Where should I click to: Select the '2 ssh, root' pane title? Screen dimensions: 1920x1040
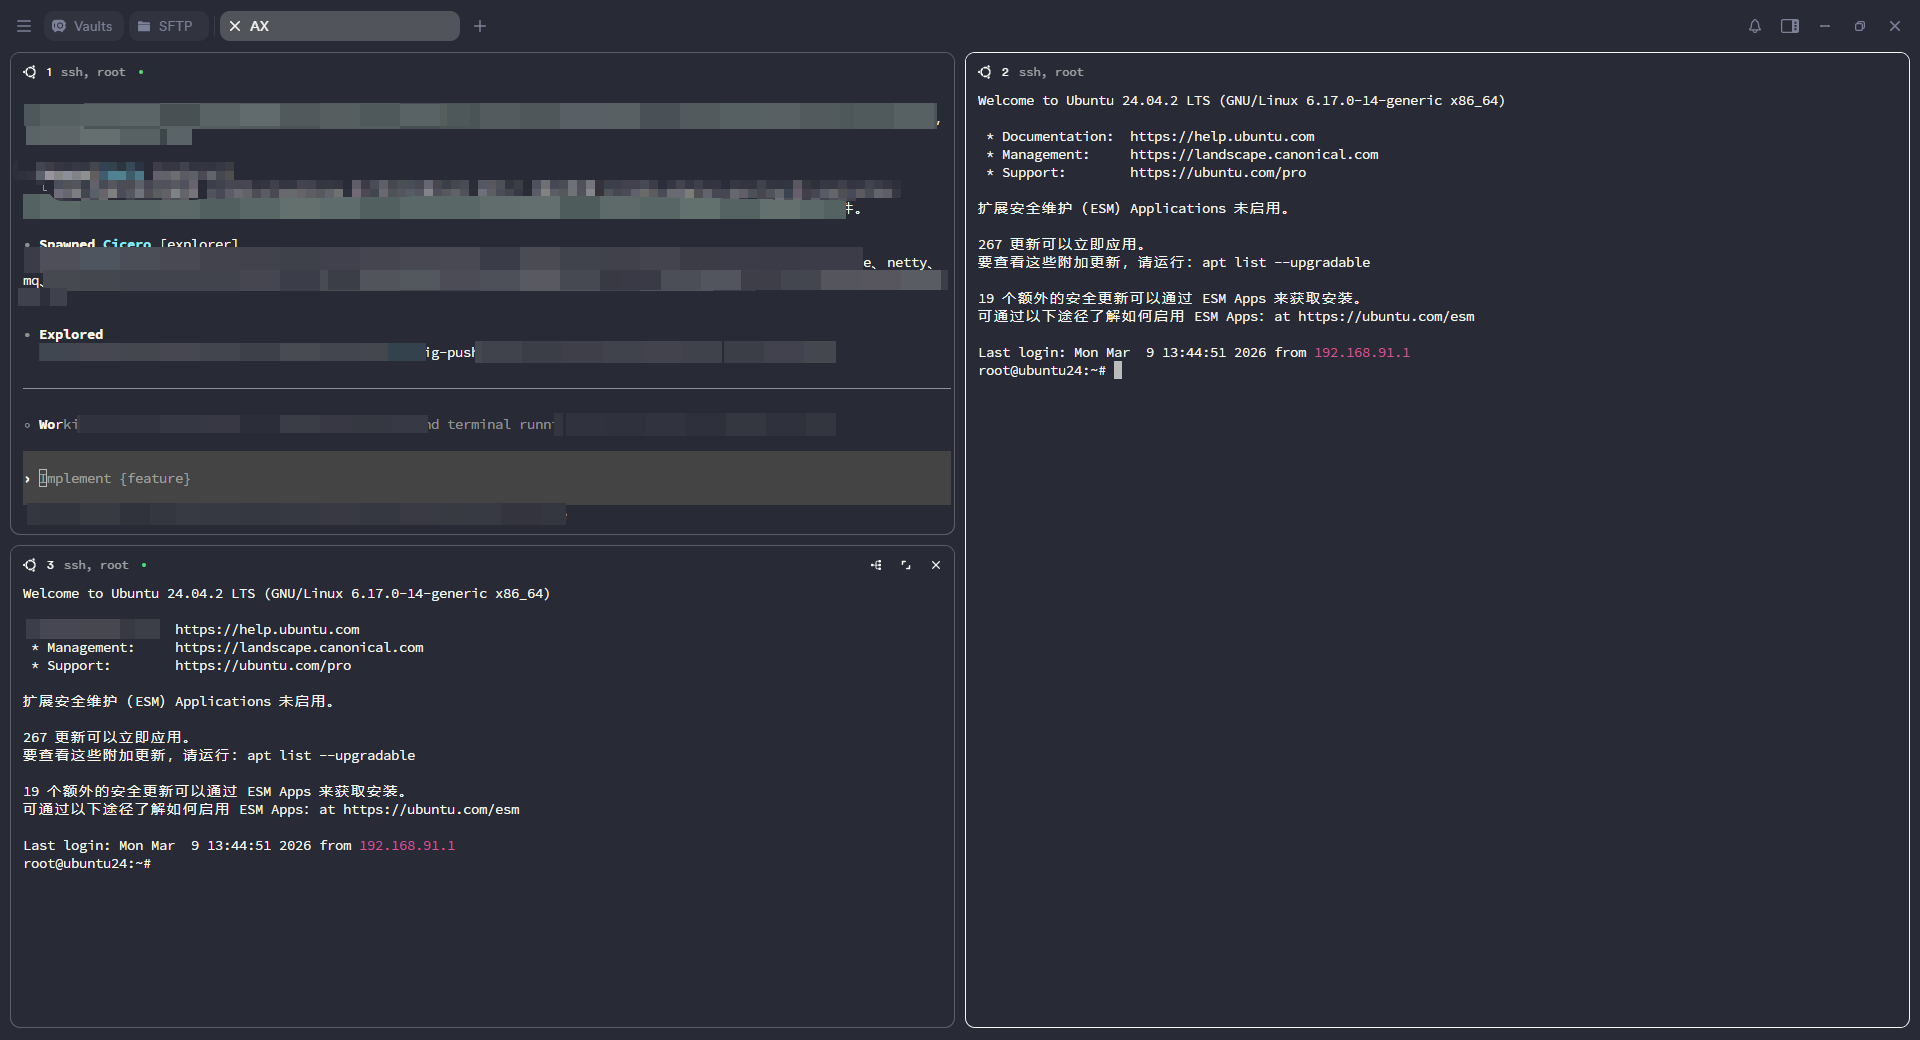tap(1042, 72)
